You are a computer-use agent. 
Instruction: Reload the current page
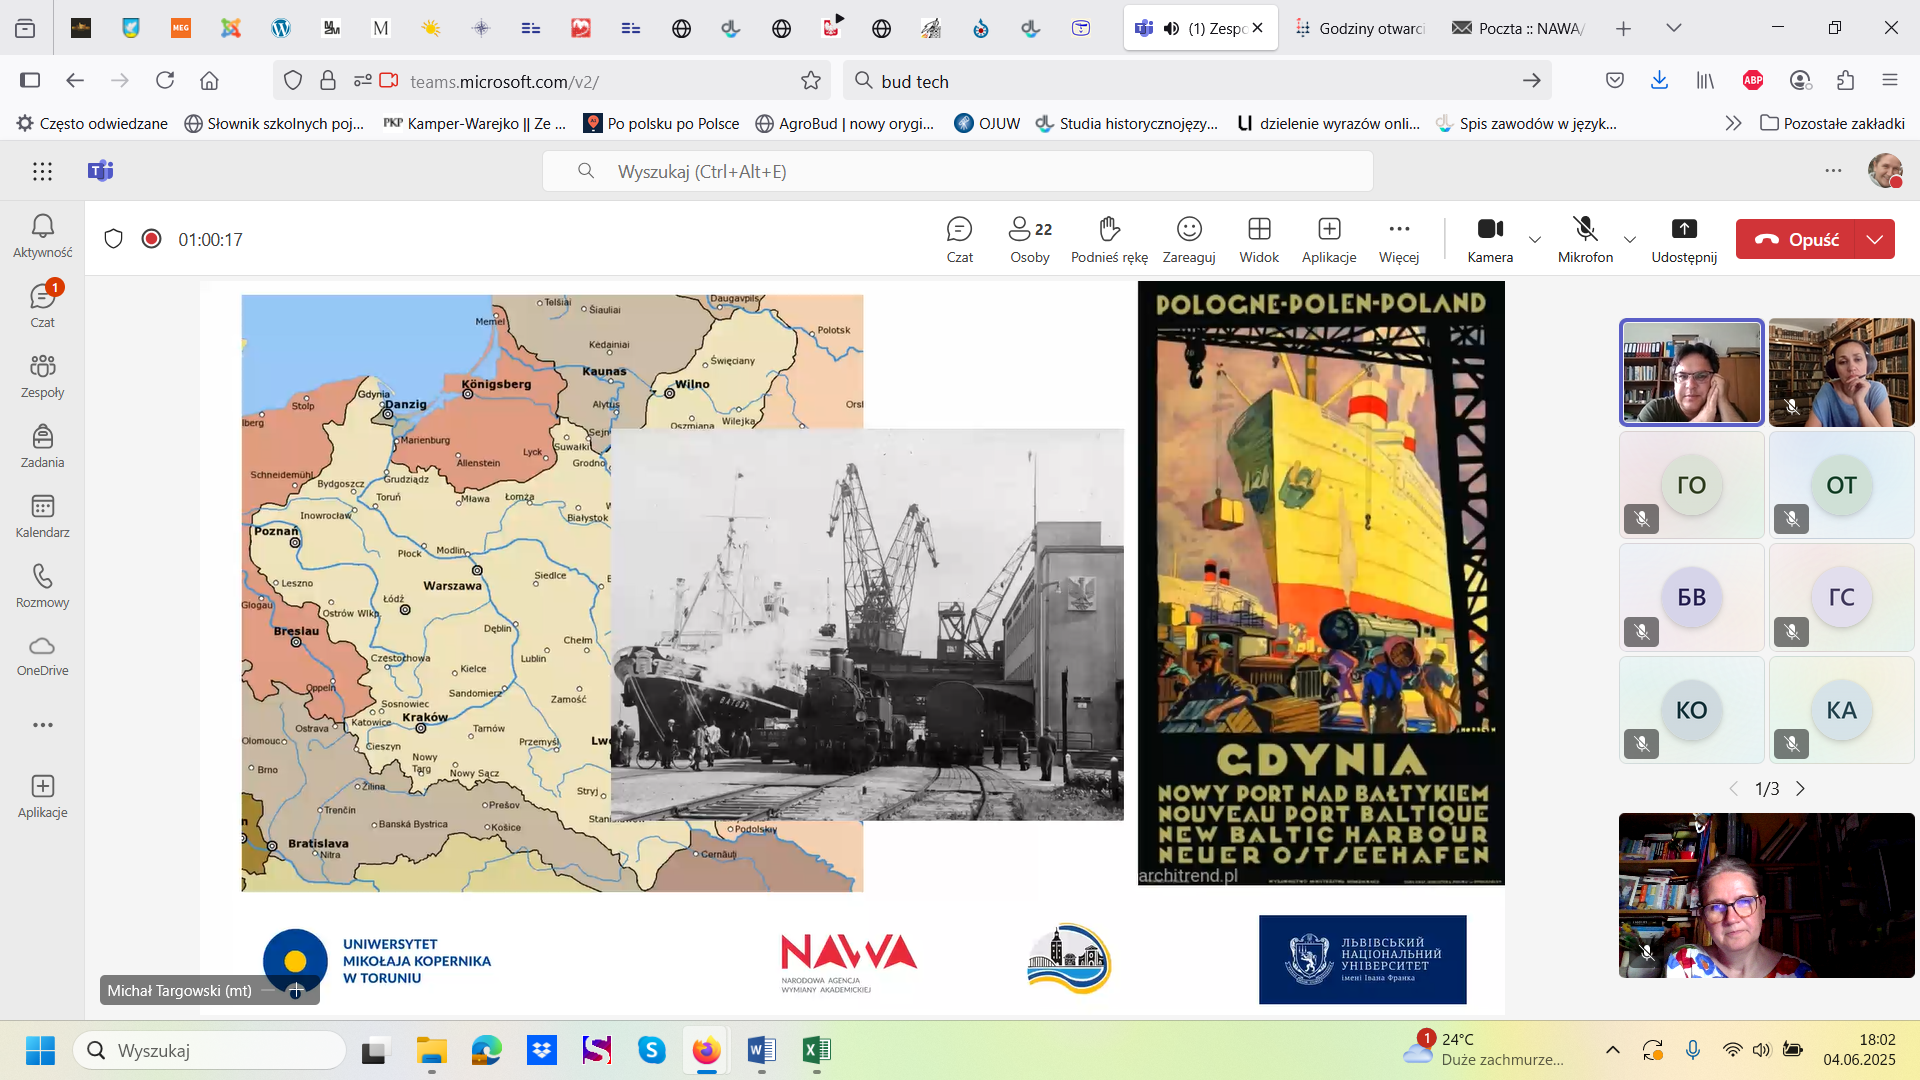click(x=165, y=80)
